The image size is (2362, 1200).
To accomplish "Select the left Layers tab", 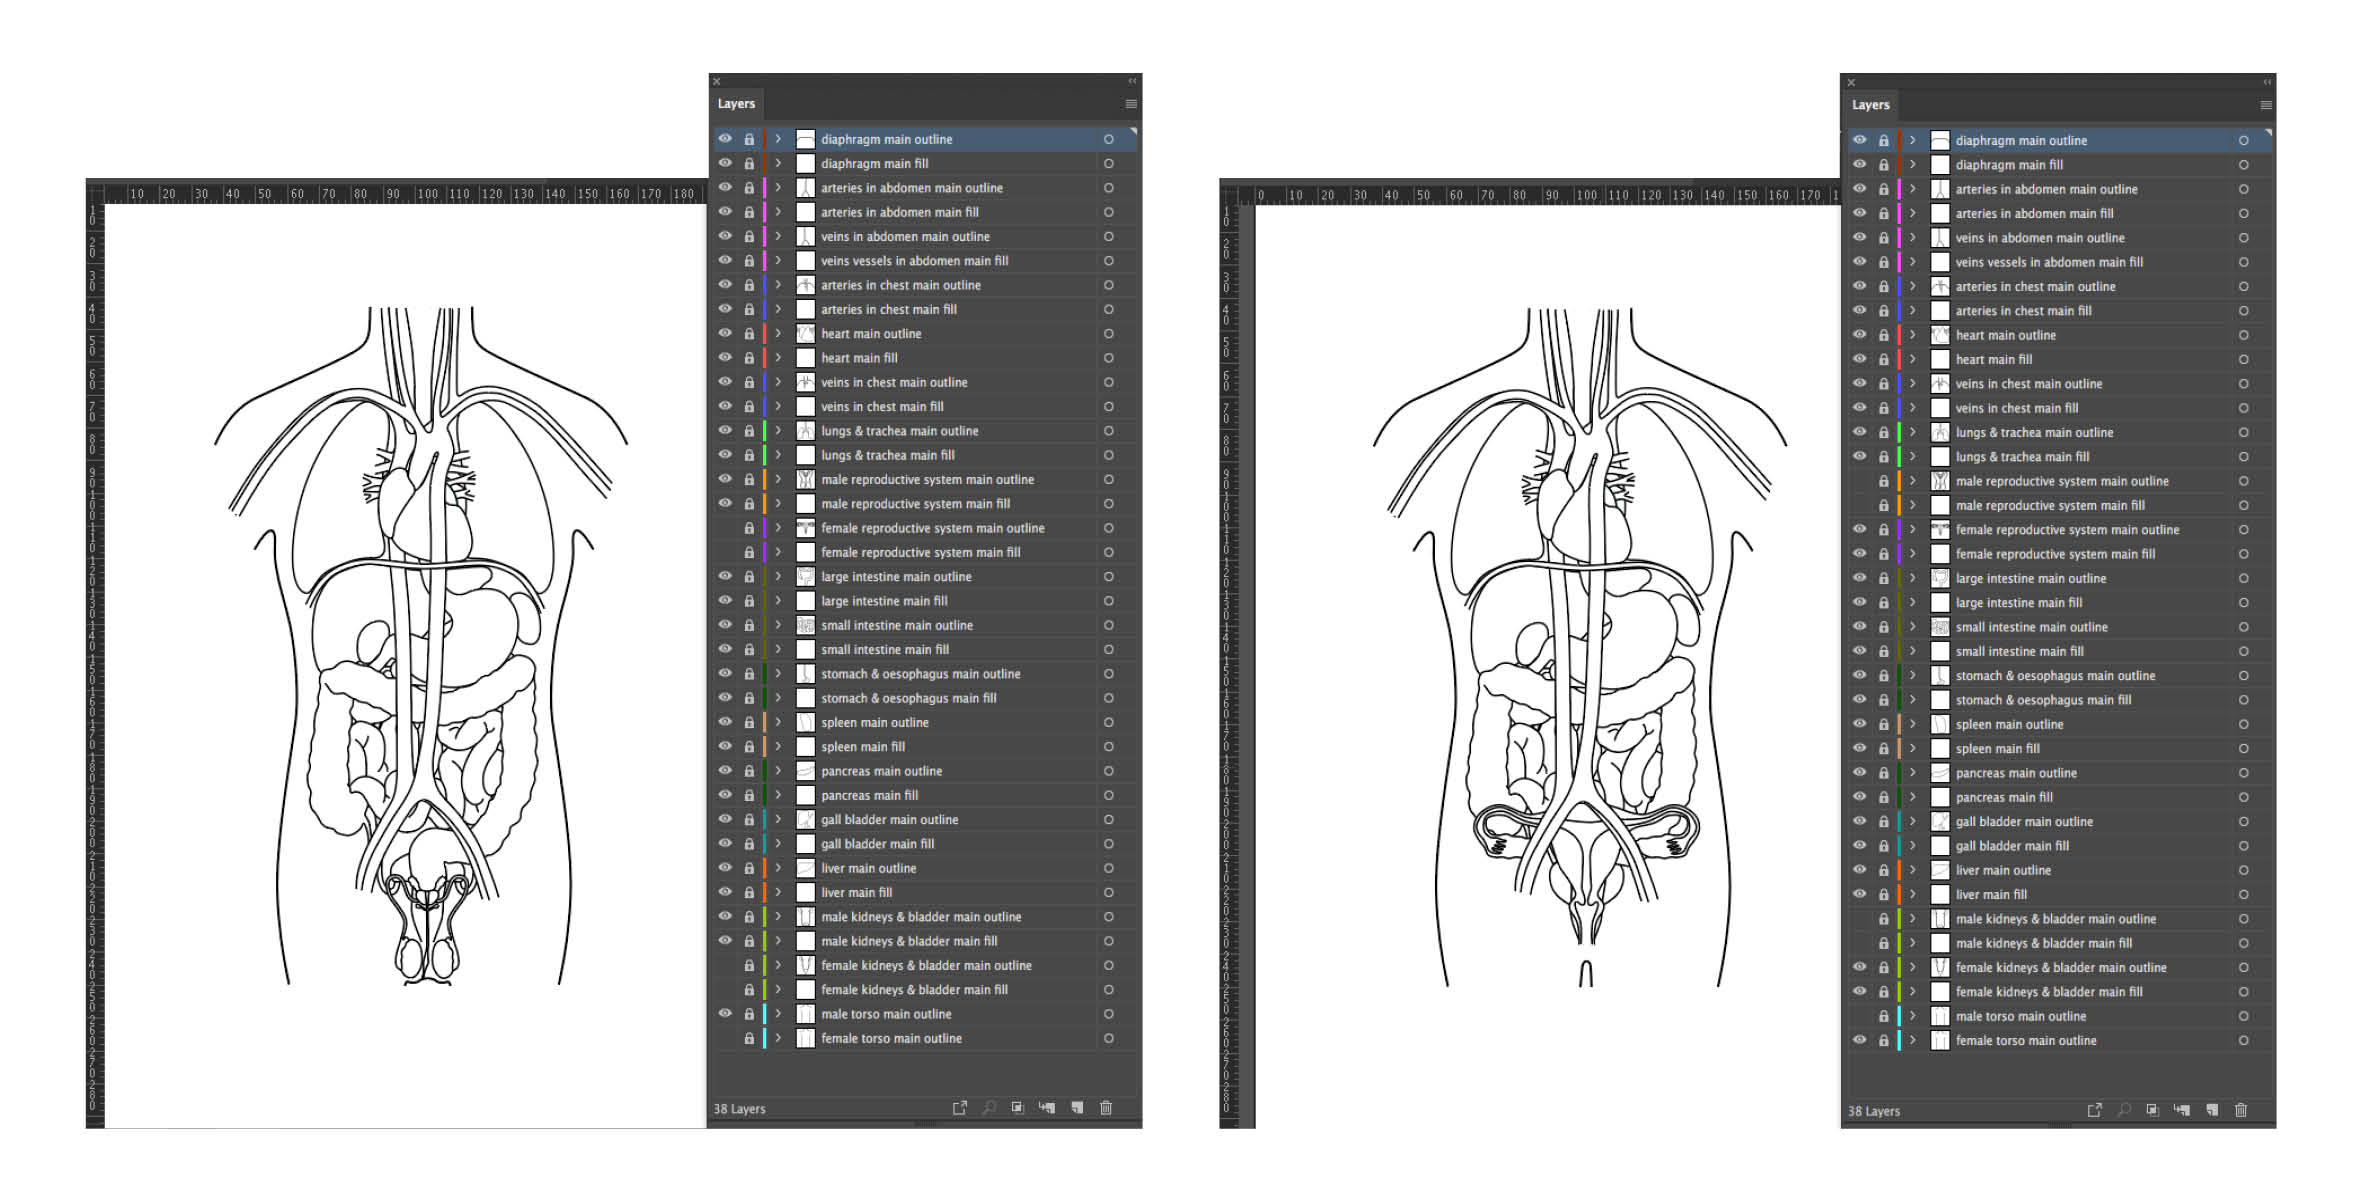I will pyautogui.click(x=736, y=103).
